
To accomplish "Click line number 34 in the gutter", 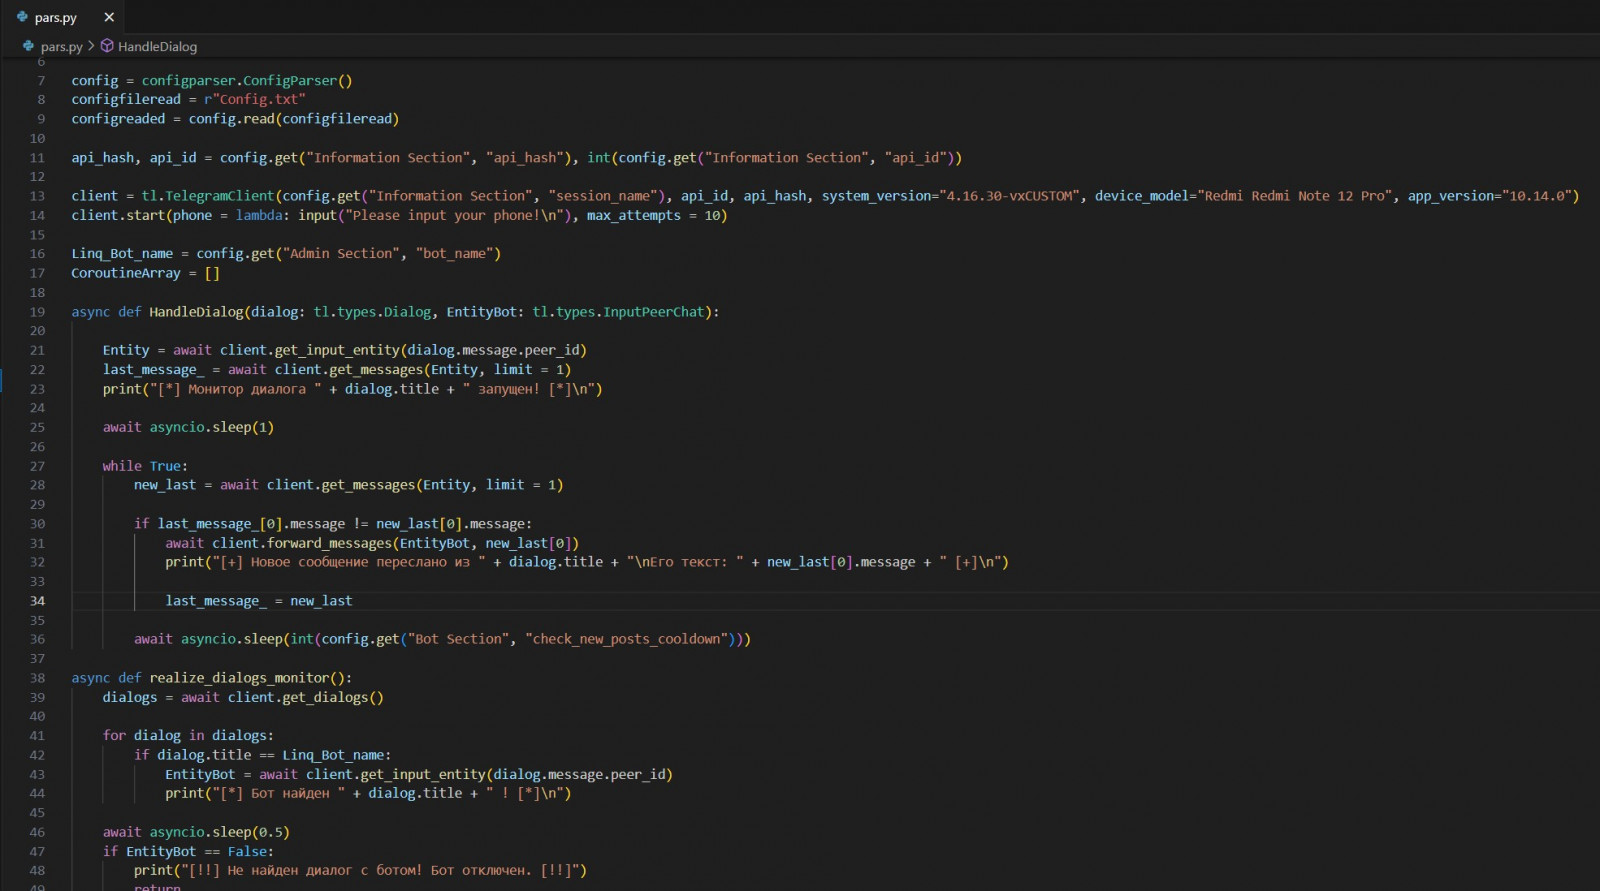I will 37,601.
